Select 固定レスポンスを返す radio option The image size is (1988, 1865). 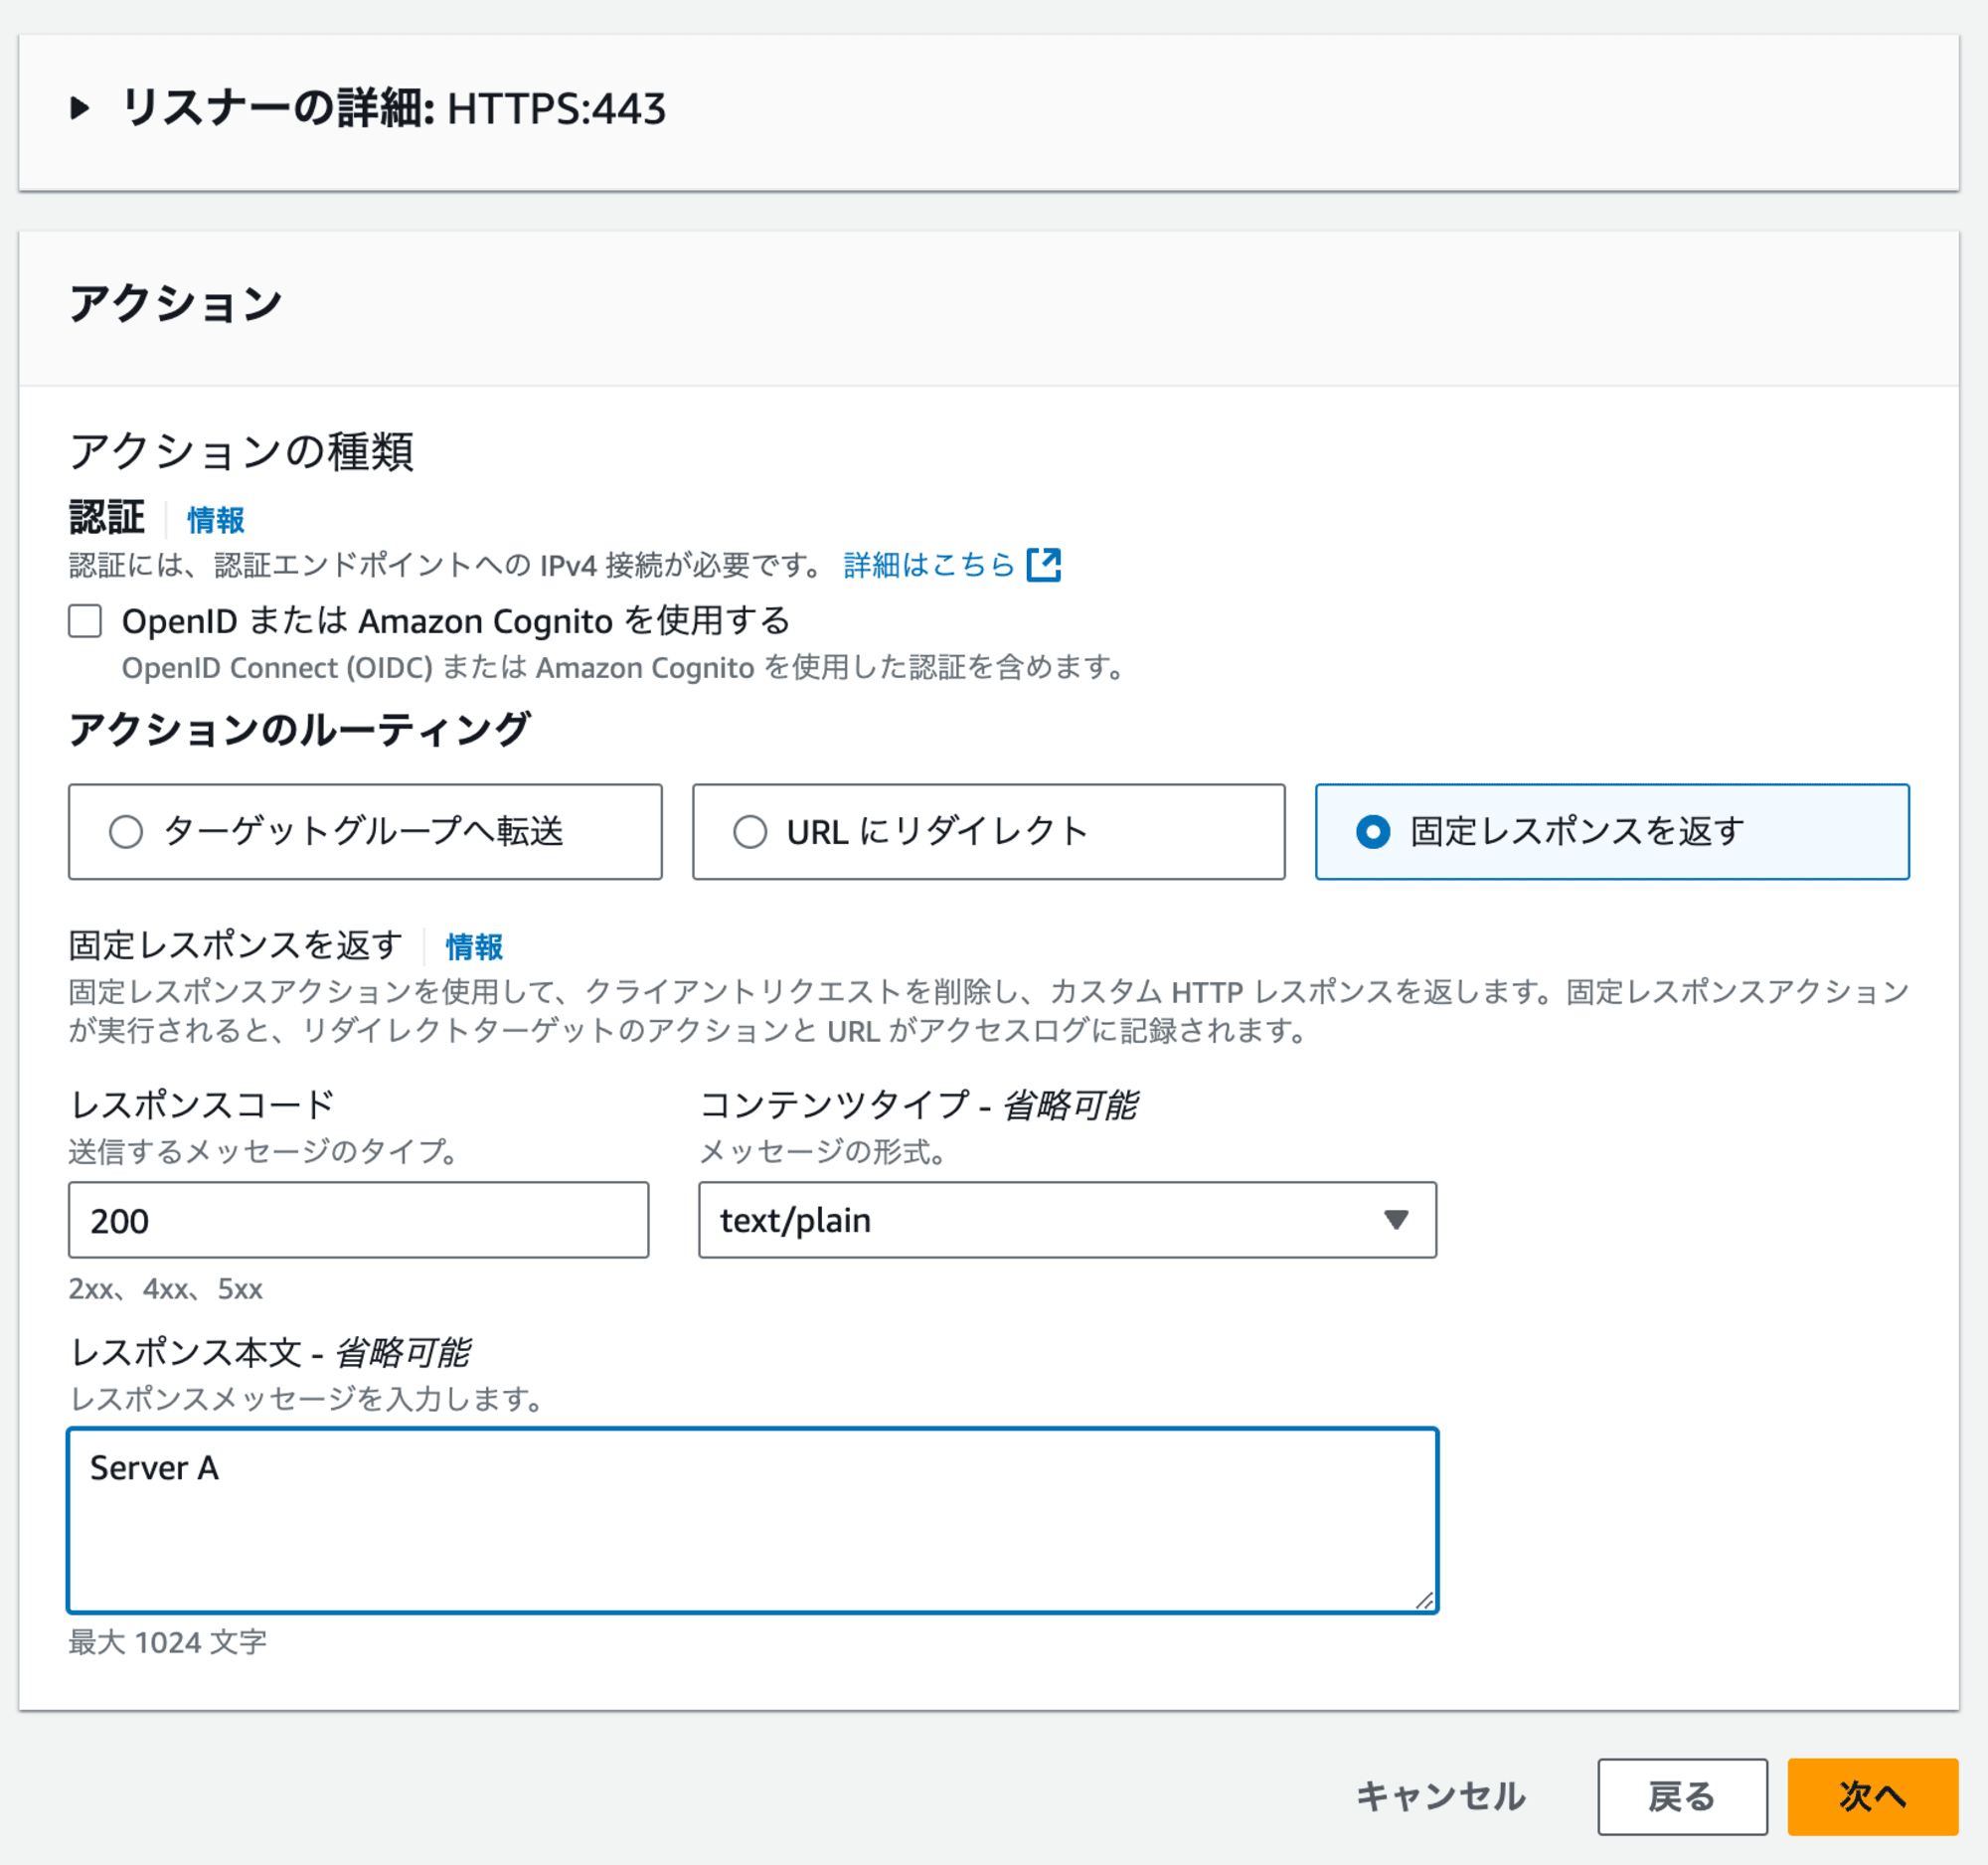pos(1373,832)
